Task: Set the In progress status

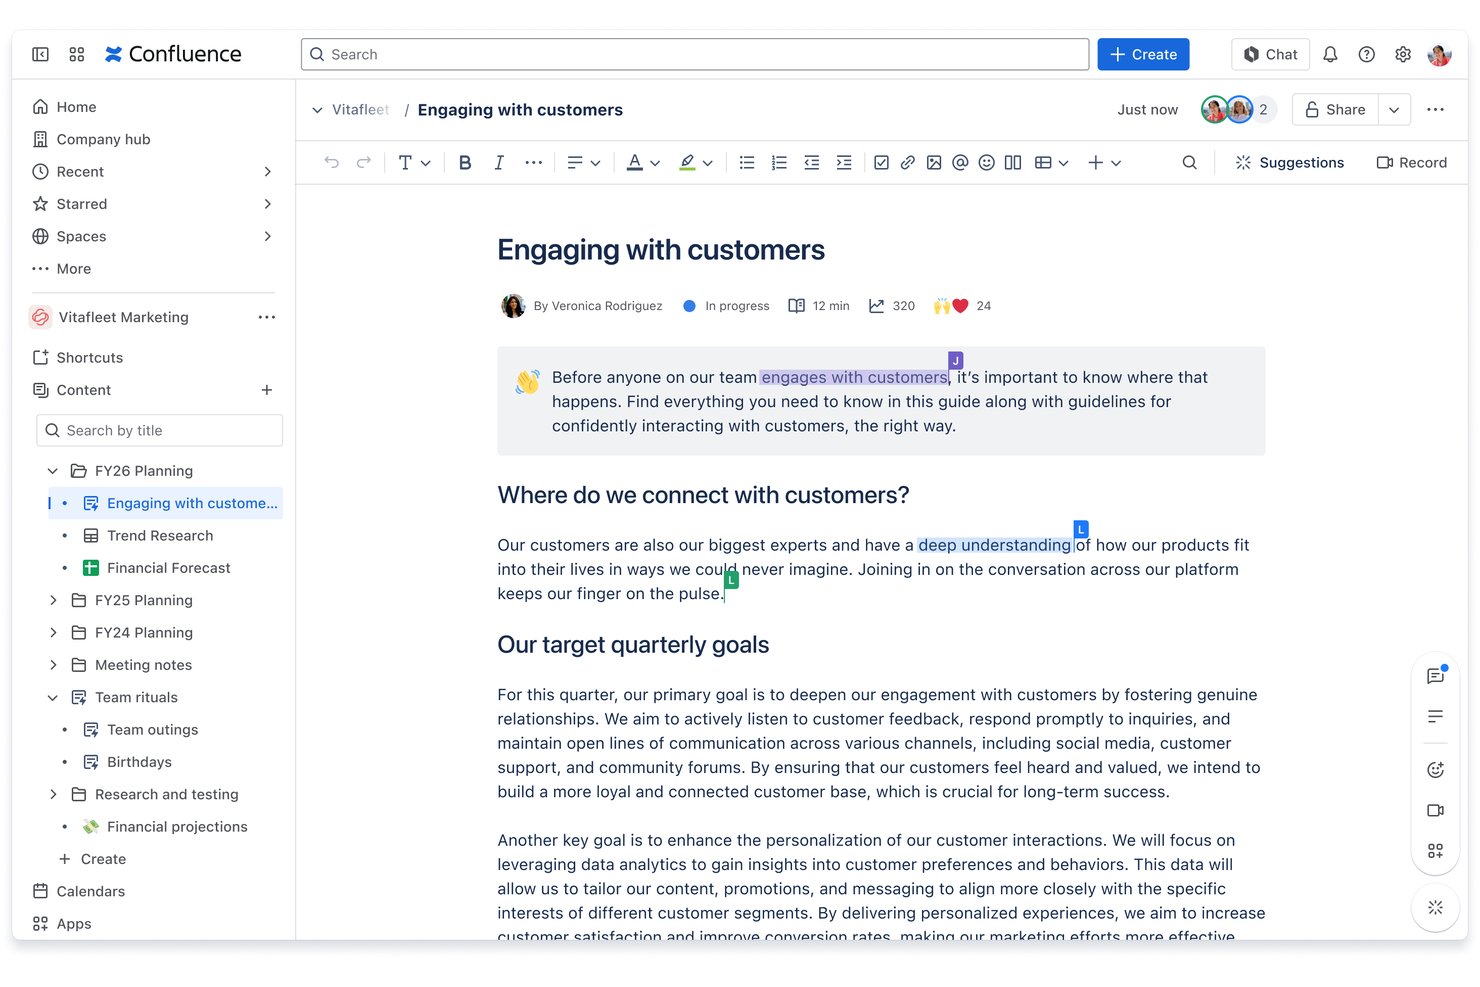Action: (x=726, y=306)
